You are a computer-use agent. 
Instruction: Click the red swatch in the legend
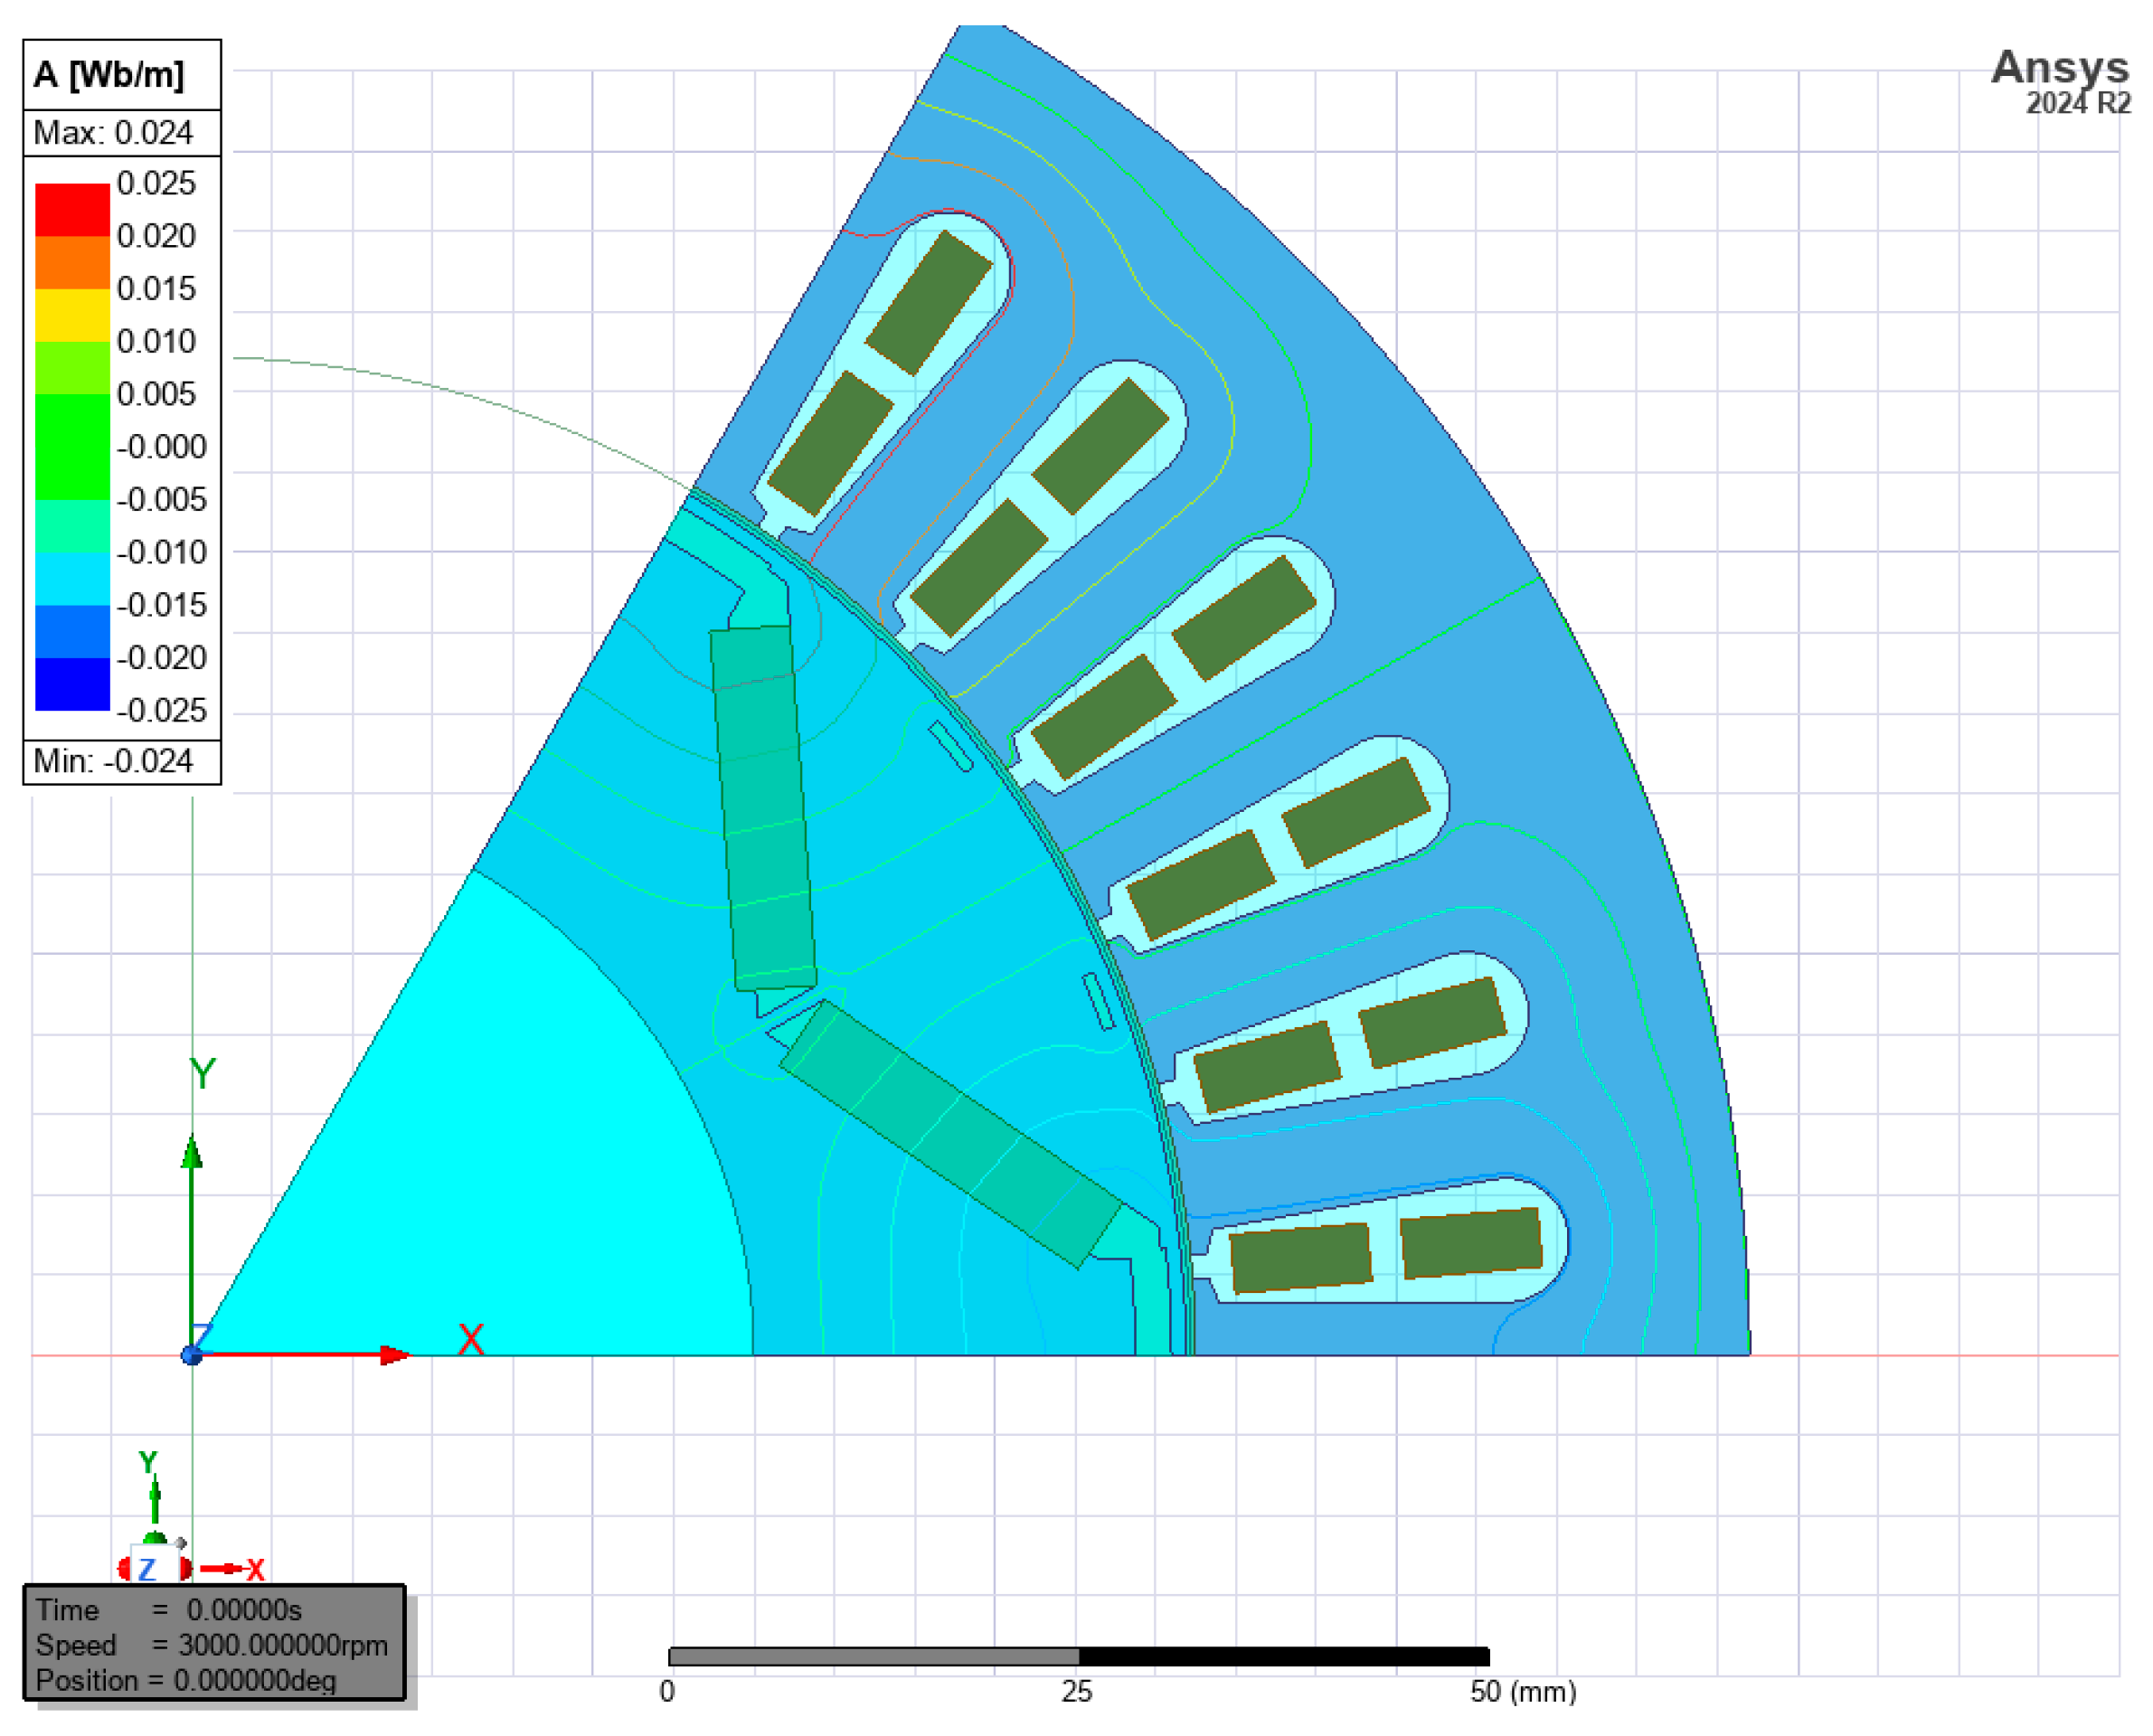pos(72,209)
